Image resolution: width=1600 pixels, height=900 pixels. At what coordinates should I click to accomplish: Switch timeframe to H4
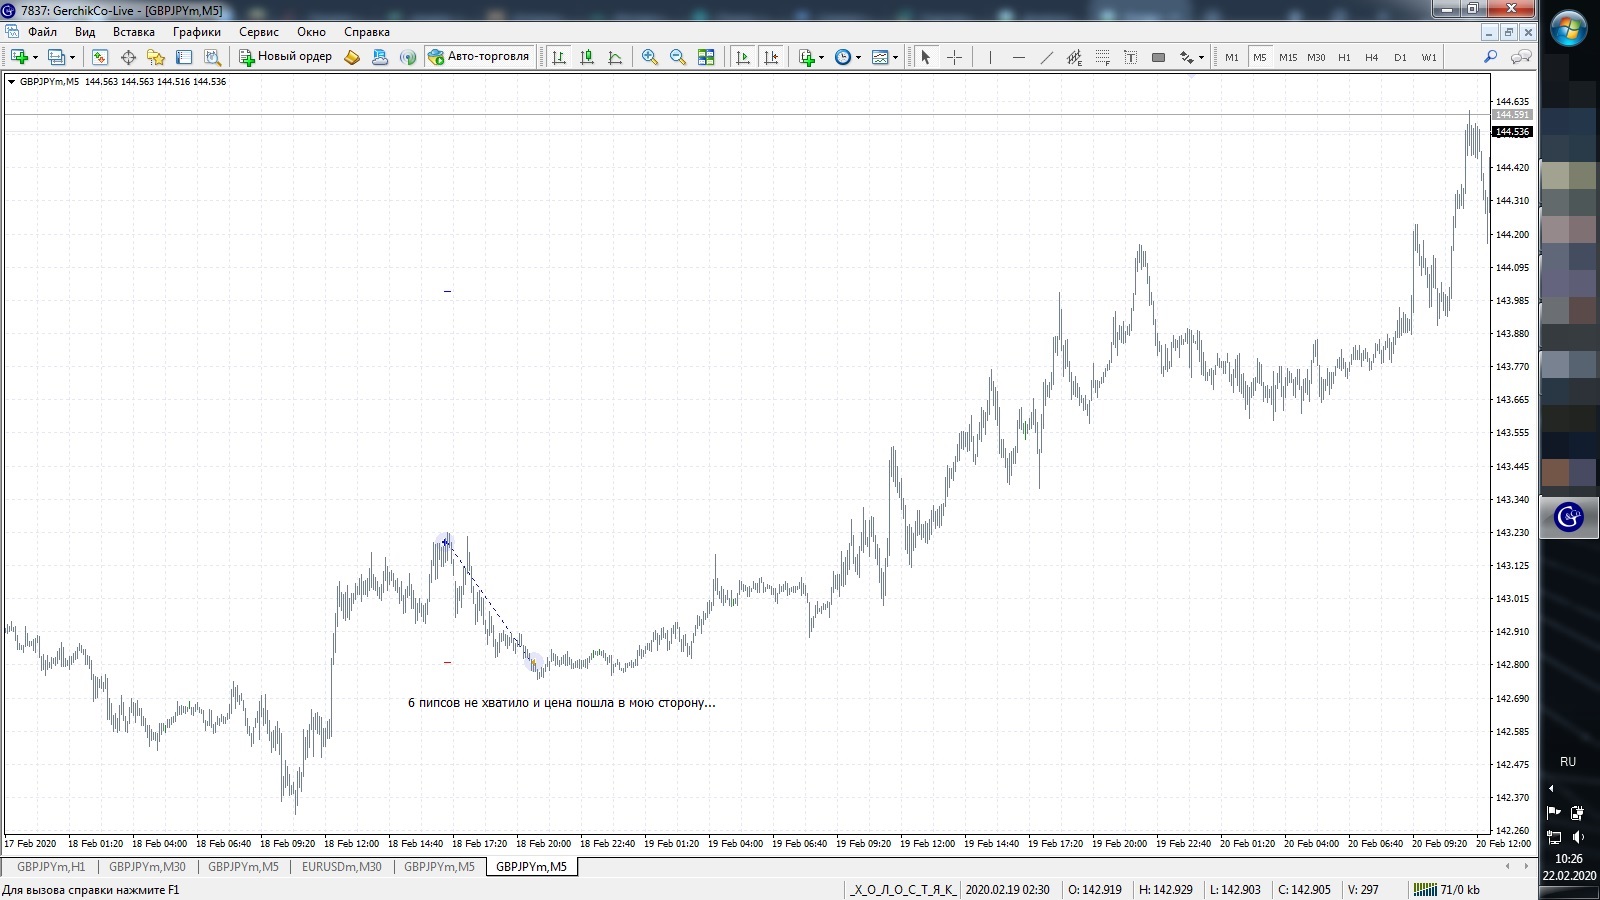(1372, 57)
